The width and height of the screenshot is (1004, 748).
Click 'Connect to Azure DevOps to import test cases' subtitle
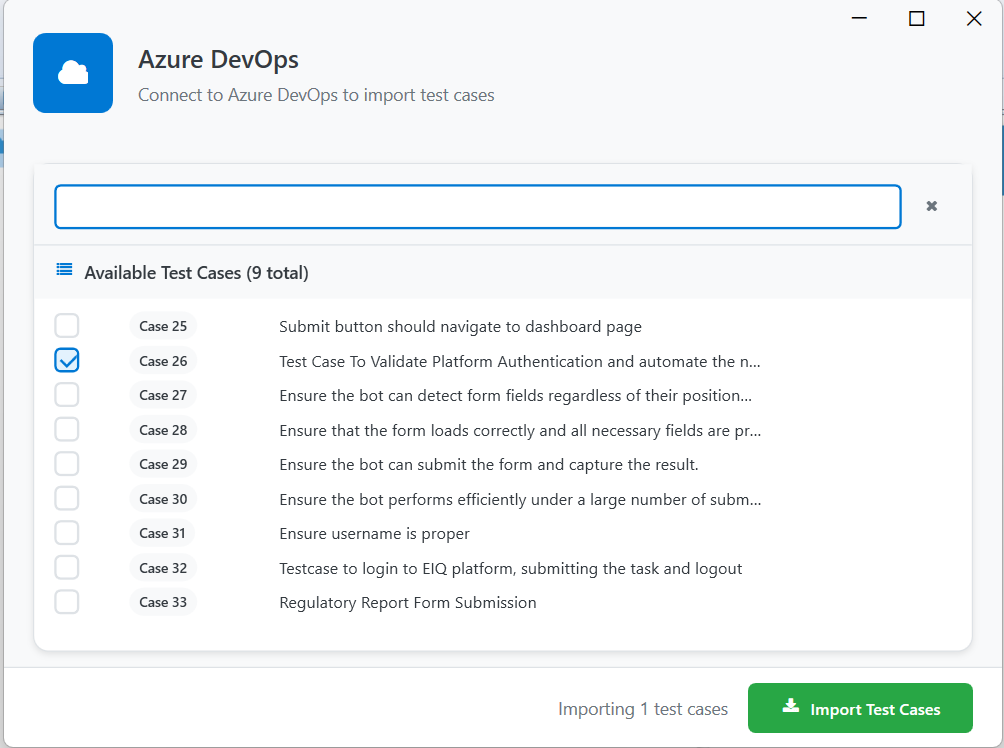pos(316,95)
